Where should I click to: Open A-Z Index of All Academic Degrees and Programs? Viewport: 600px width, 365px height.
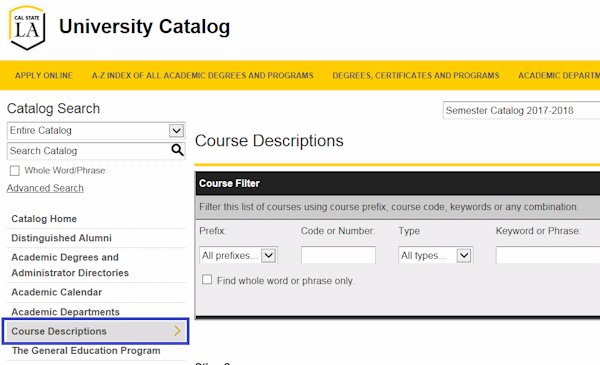click(x=202, y=75)
